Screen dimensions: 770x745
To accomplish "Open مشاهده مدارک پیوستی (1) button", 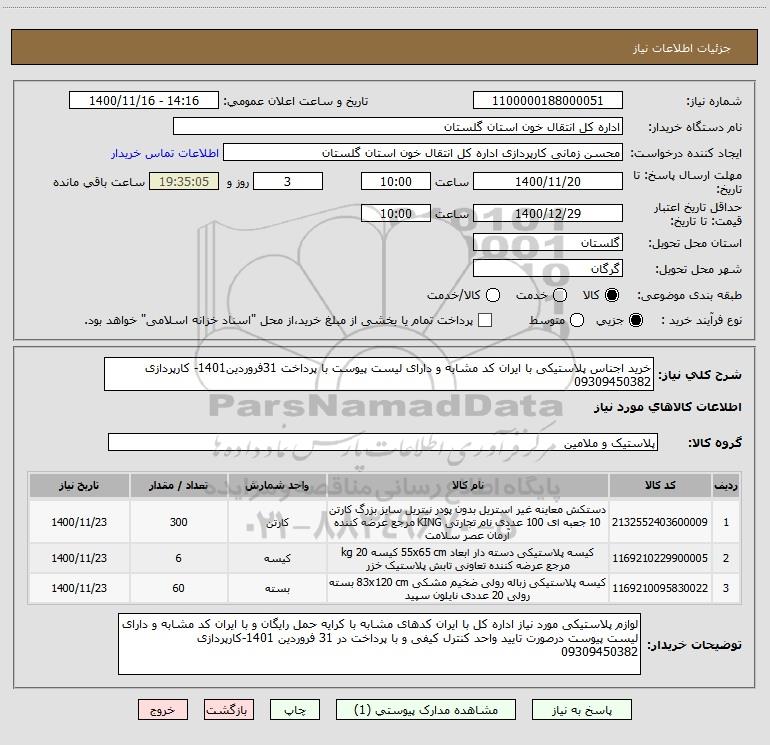I will [426, 710].
